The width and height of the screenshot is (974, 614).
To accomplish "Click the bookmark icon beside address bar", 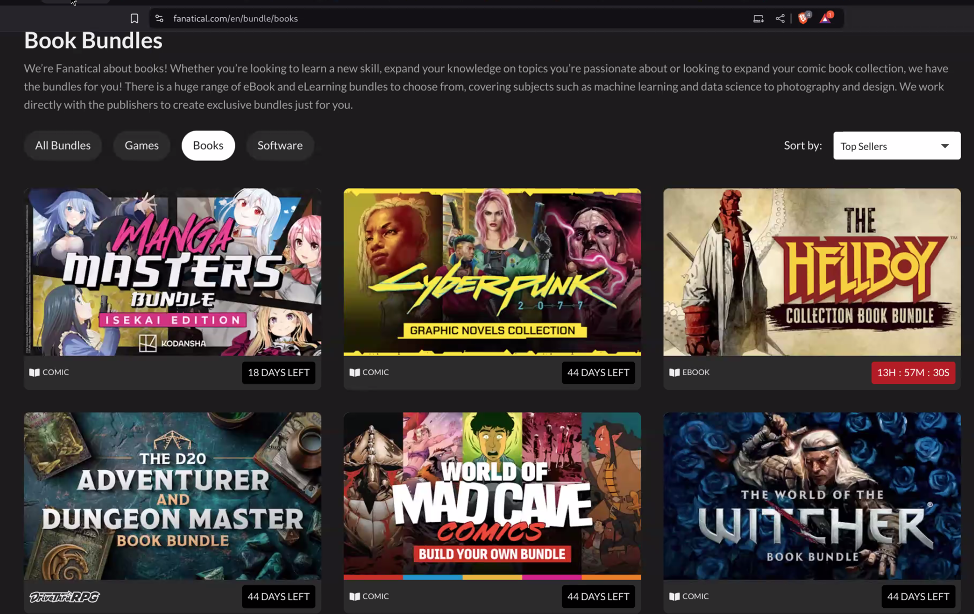I will pos(134,19).
